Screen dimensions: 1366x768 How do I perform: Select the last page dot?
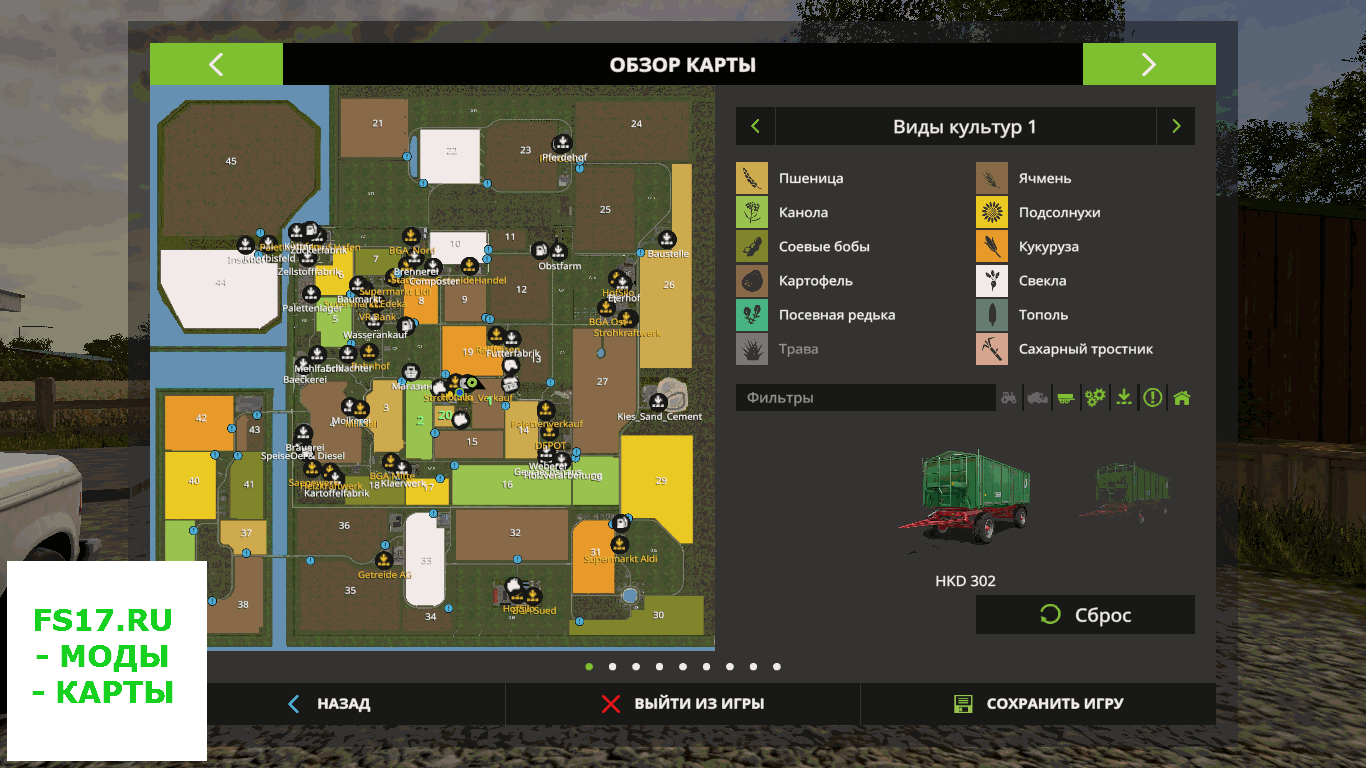777,666
